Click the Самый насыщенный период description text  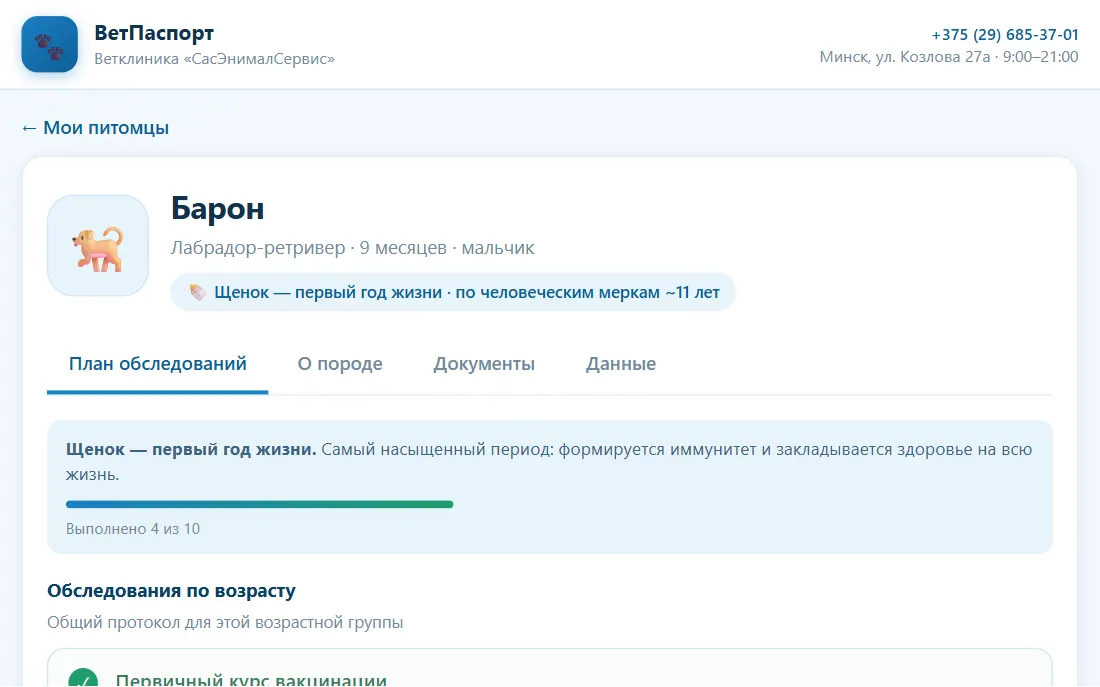[x=549, y=462]
